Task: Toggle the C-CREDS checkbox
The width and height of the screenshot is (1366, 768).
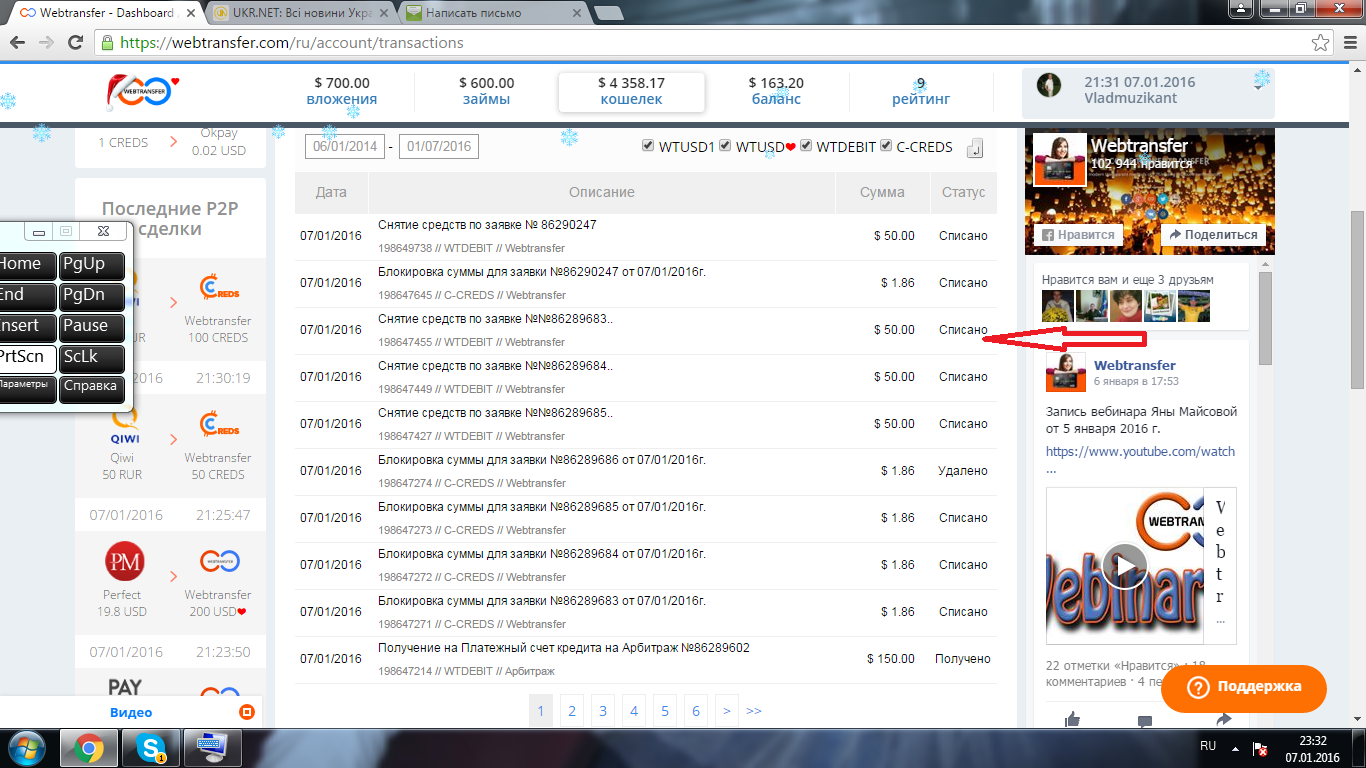Action: point(885,146)
